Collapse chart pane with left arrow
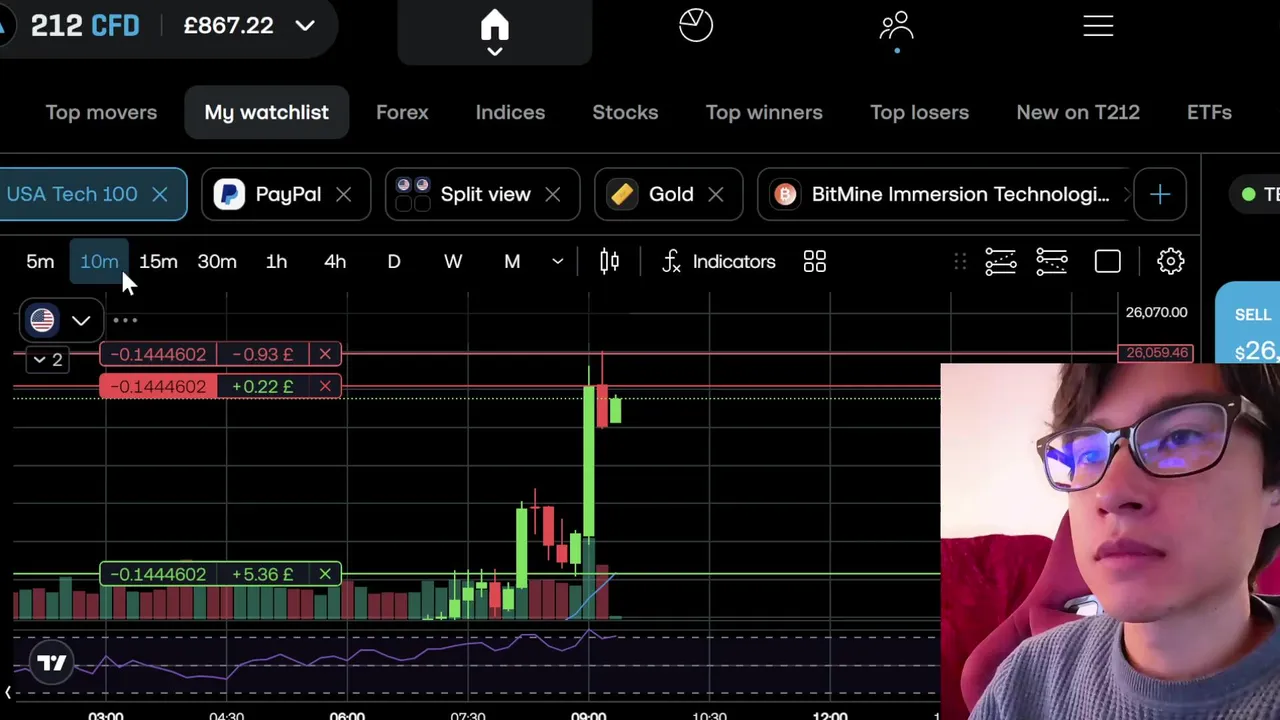 (8, 692)
